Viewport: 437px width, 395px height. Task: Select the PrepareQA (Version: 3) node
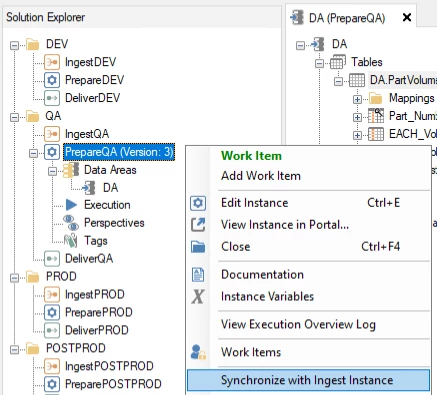(x=119, y=152)
